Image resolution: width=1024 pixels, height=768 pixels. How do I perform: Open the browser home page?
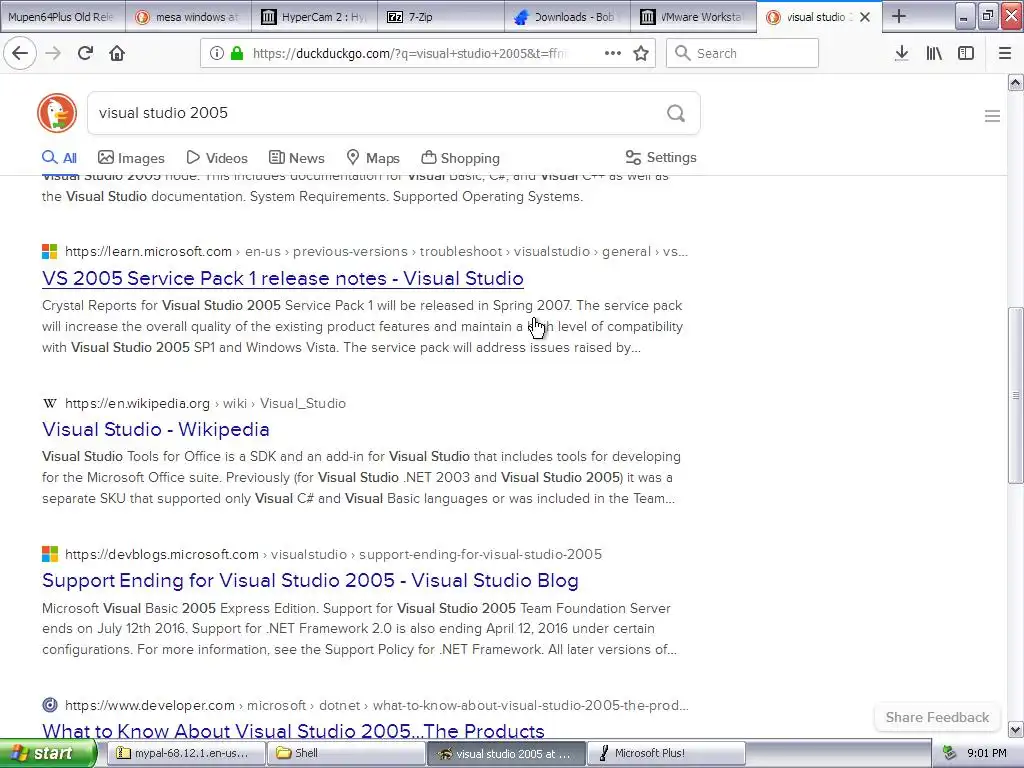pyautogui.click(x=117, y=53)
